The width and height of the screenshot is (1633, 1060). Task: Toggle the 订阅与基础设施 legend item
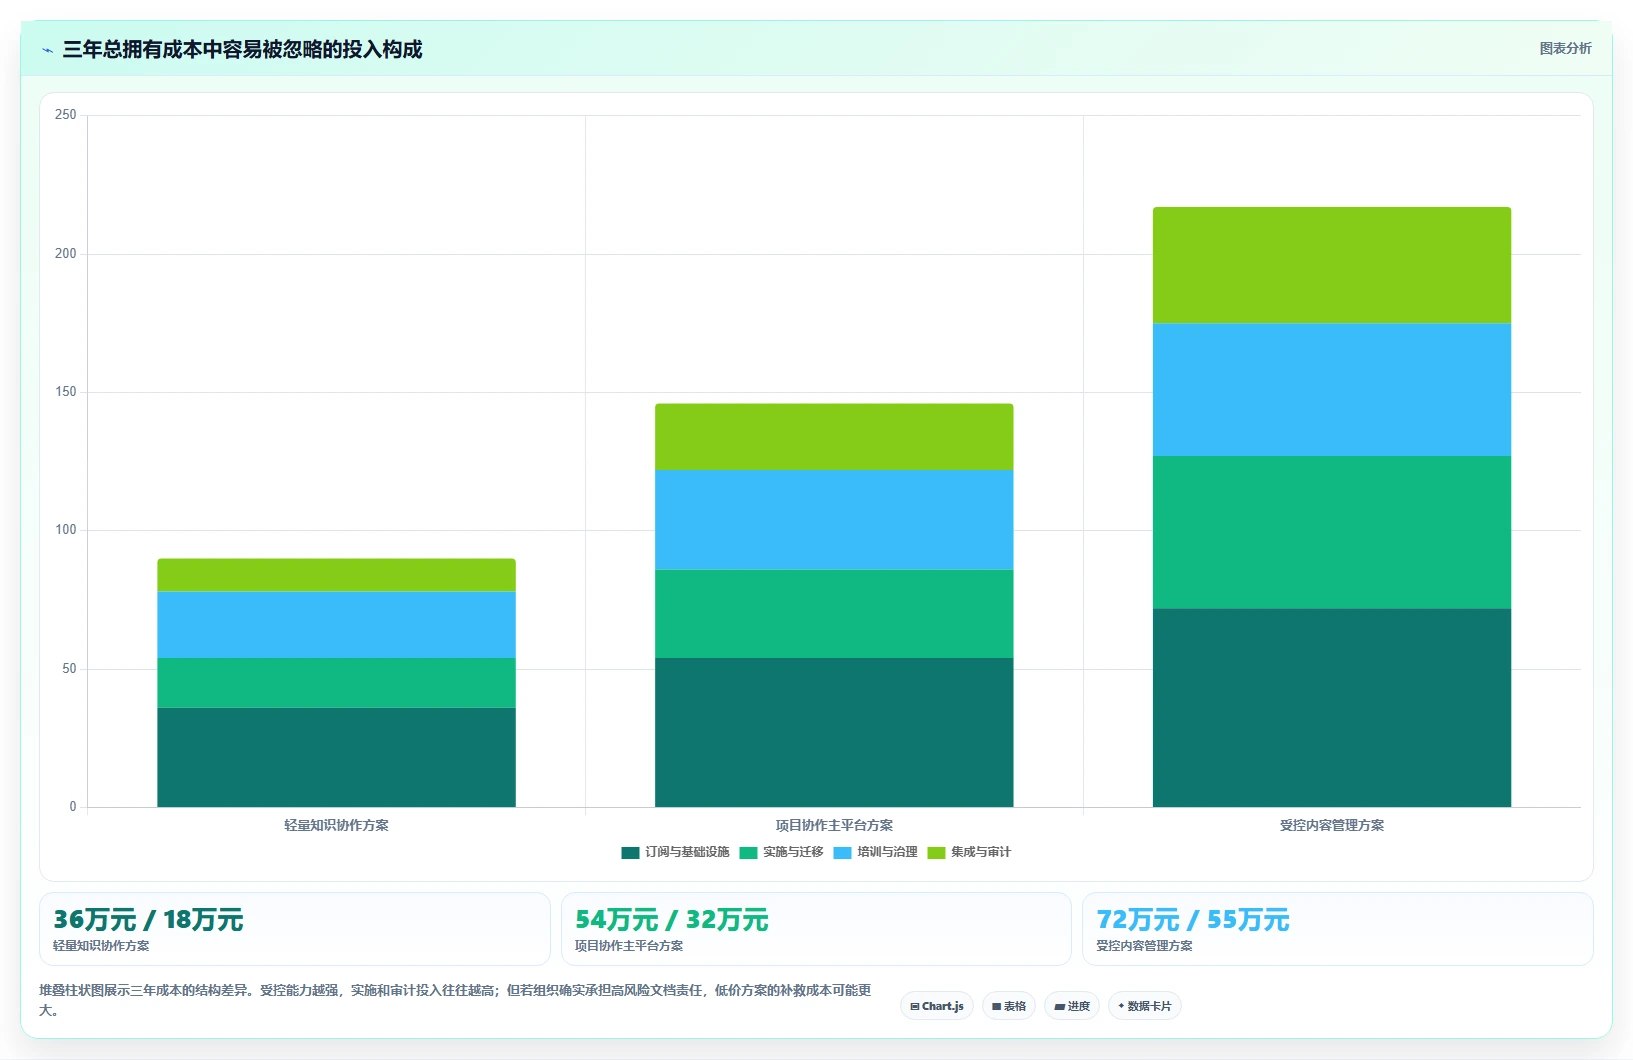pyautogui.click(x=676, y=852)
